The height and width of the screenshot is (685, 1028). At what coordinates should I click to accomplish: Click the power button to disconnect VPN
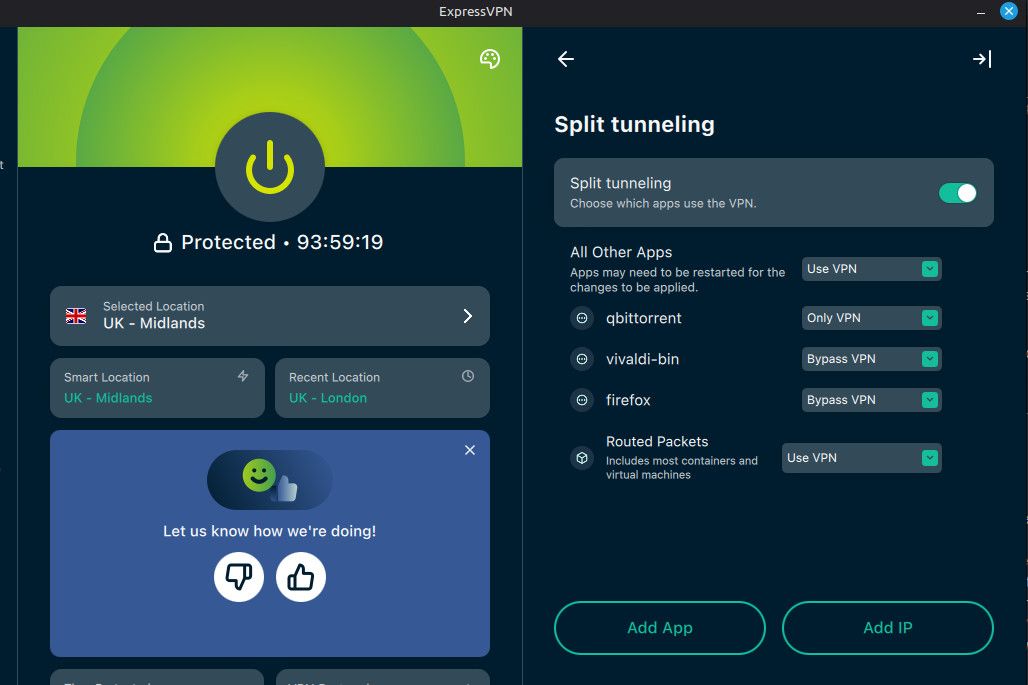click(x=269, y=166)
